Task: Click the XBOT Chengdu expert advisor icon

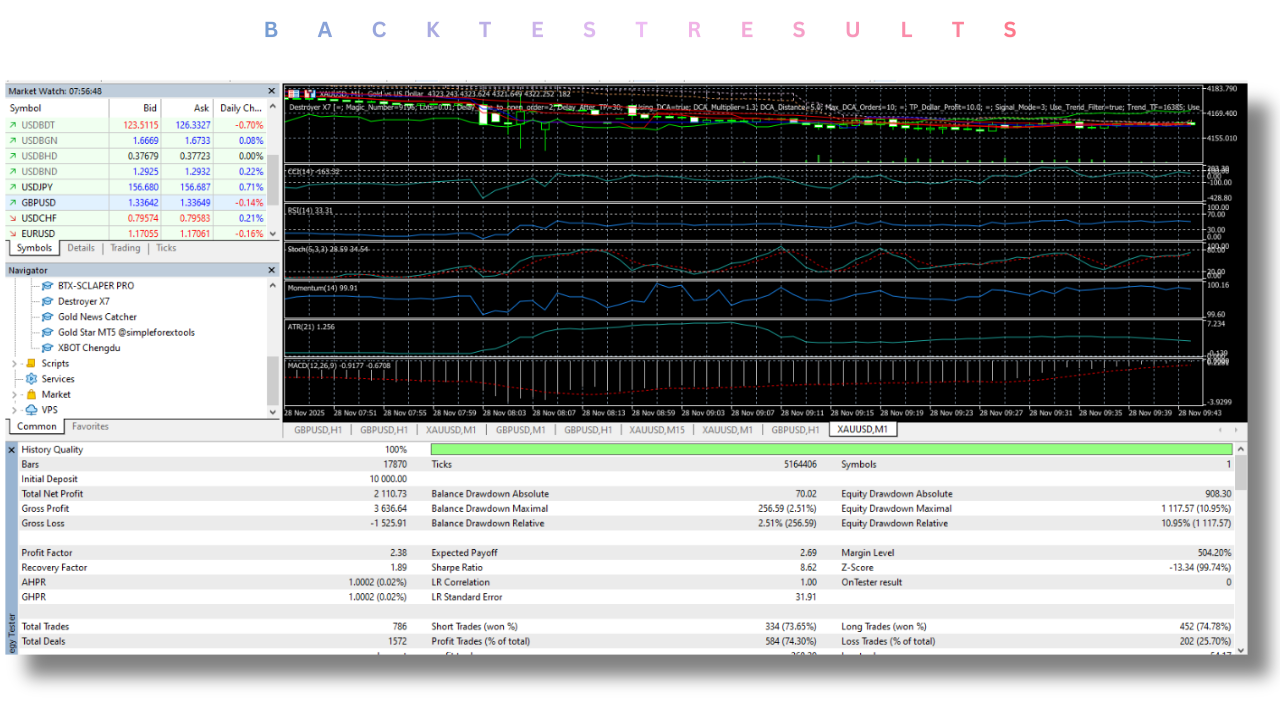Action: coord(46,348)
